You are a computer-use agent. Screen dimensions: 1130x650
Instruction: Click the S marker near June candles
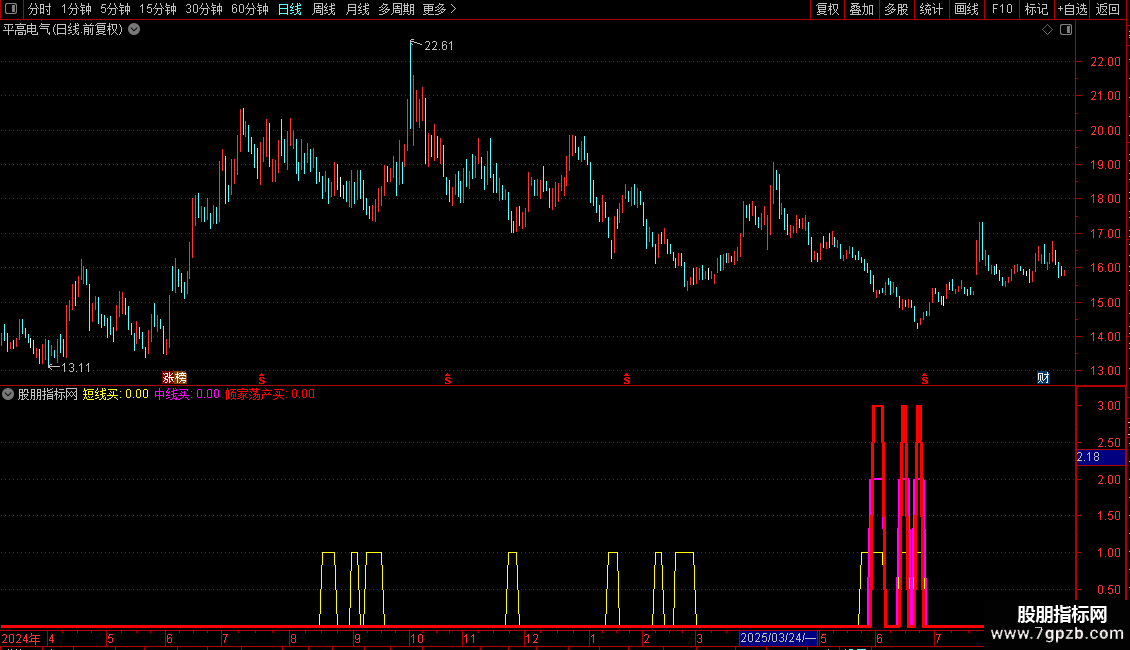click(925, 379)
